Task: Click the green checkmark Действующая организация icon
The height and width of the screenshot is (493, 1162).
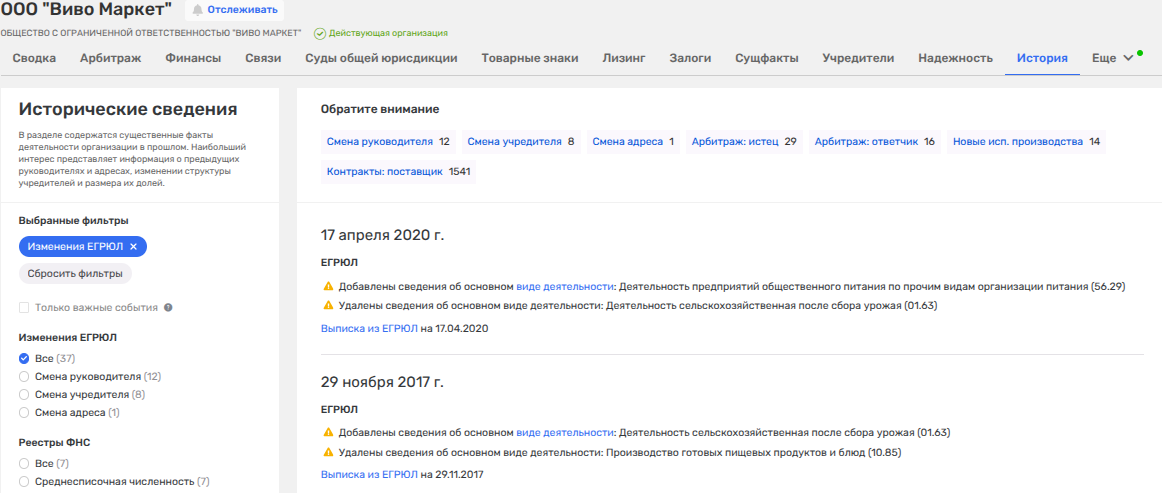Action: click(320, 33)
